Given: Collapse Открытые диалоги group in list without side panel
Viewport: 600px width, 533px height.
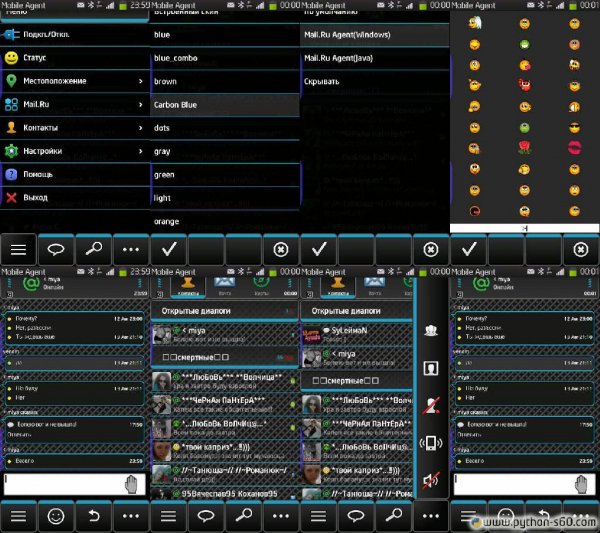Looking at the screenshot, I should click(x=225, y=311).
